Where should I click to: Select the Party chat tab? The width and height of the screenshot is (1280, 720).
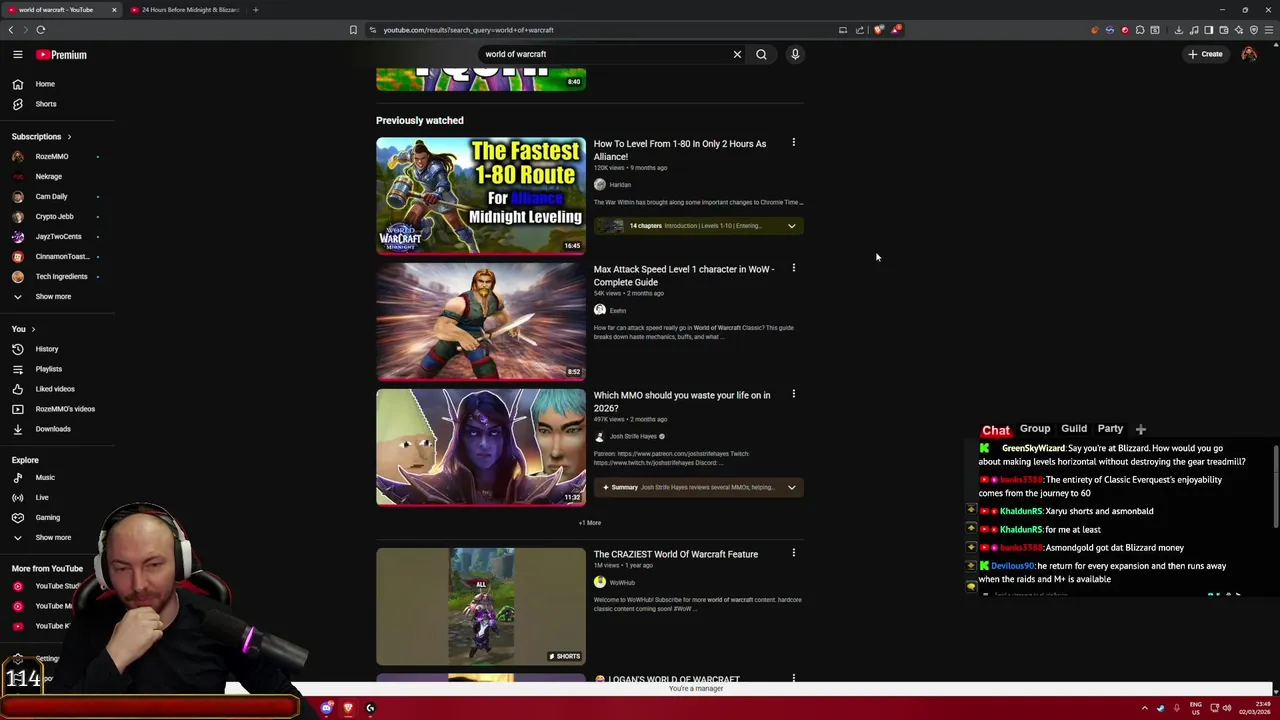coord(1110,428)
